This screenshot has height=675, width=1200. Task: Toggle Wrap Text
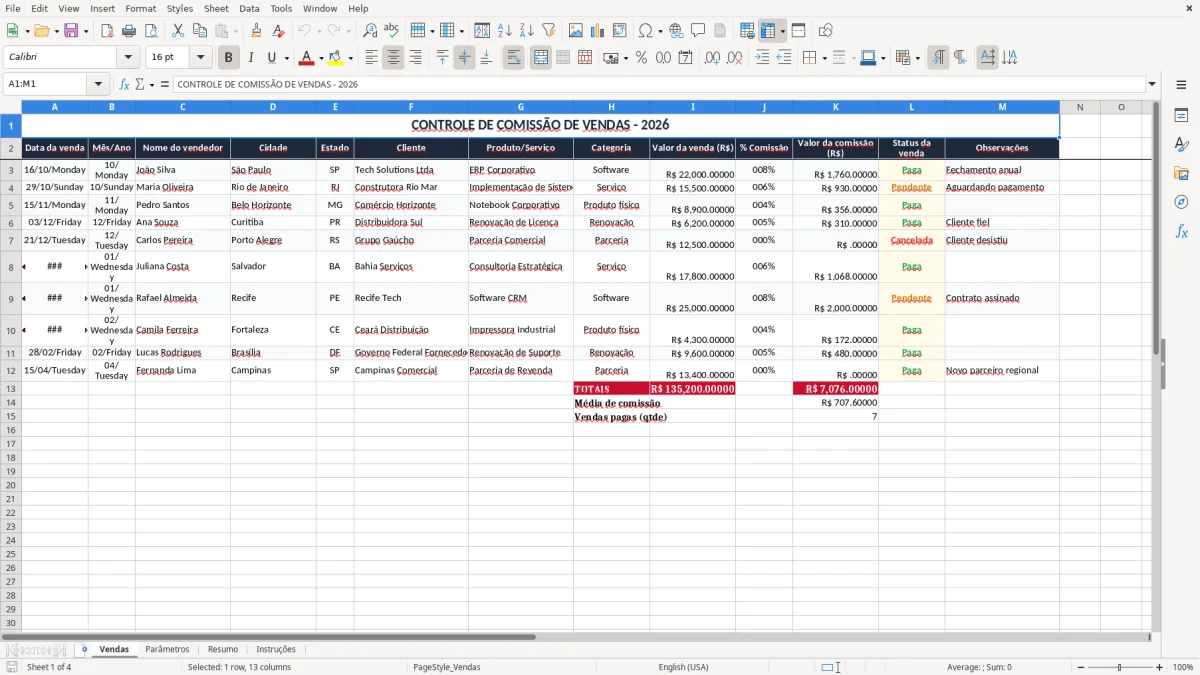point(513,58)
